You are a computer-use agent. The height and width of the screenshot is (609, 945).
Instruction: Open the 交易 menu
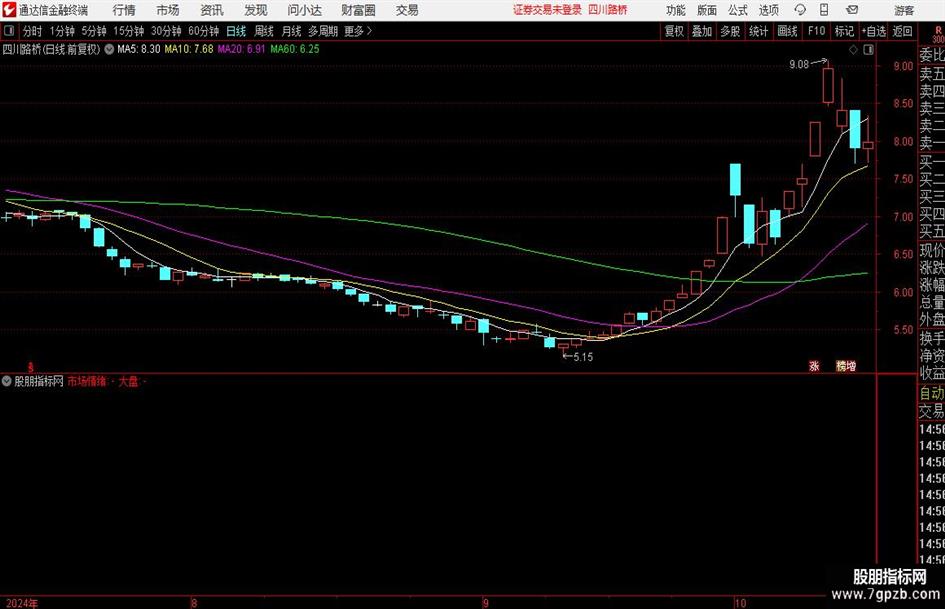[407, 10]
